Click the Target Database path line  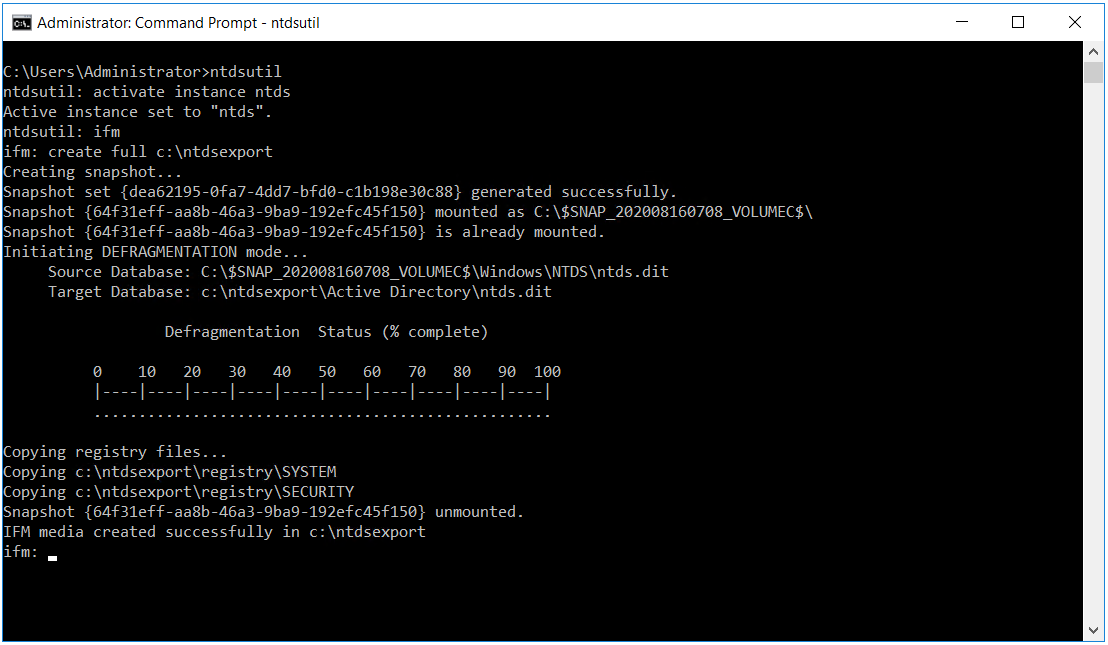(300, 292)
